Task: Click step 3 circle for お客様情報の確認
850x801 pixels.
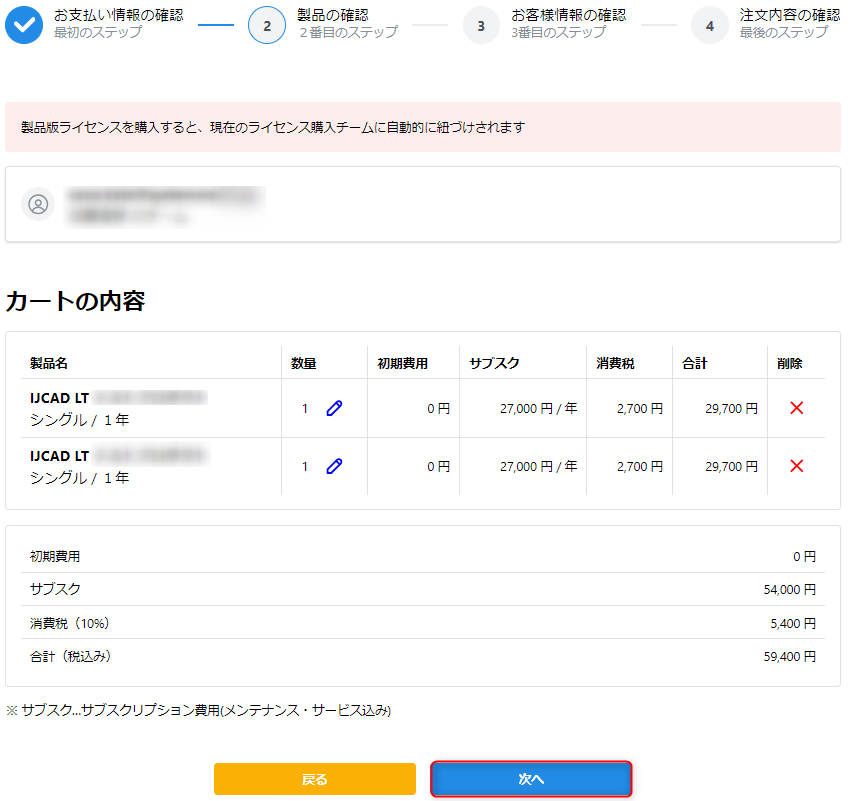Action: 481,25
